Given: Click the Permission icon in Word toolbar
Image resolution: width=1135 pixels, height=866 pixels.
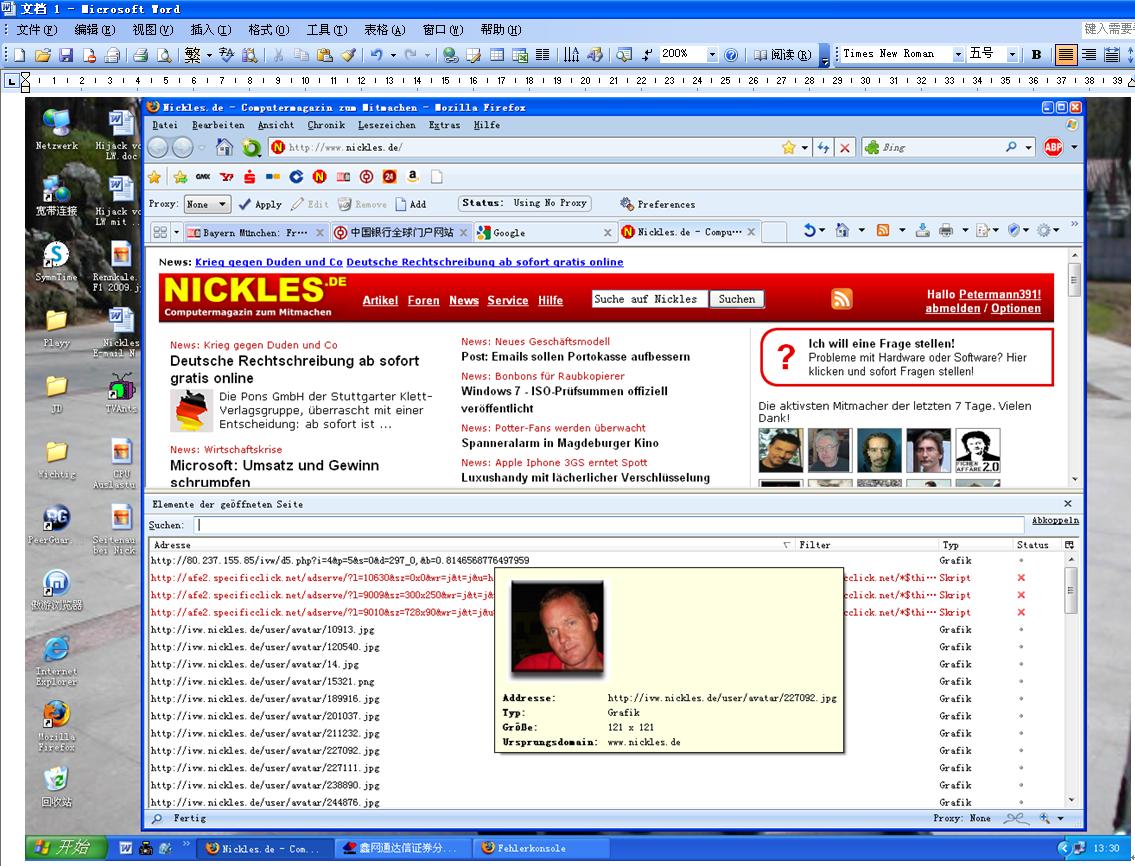Looking at the screenshot, I should [x=89, y=55].
